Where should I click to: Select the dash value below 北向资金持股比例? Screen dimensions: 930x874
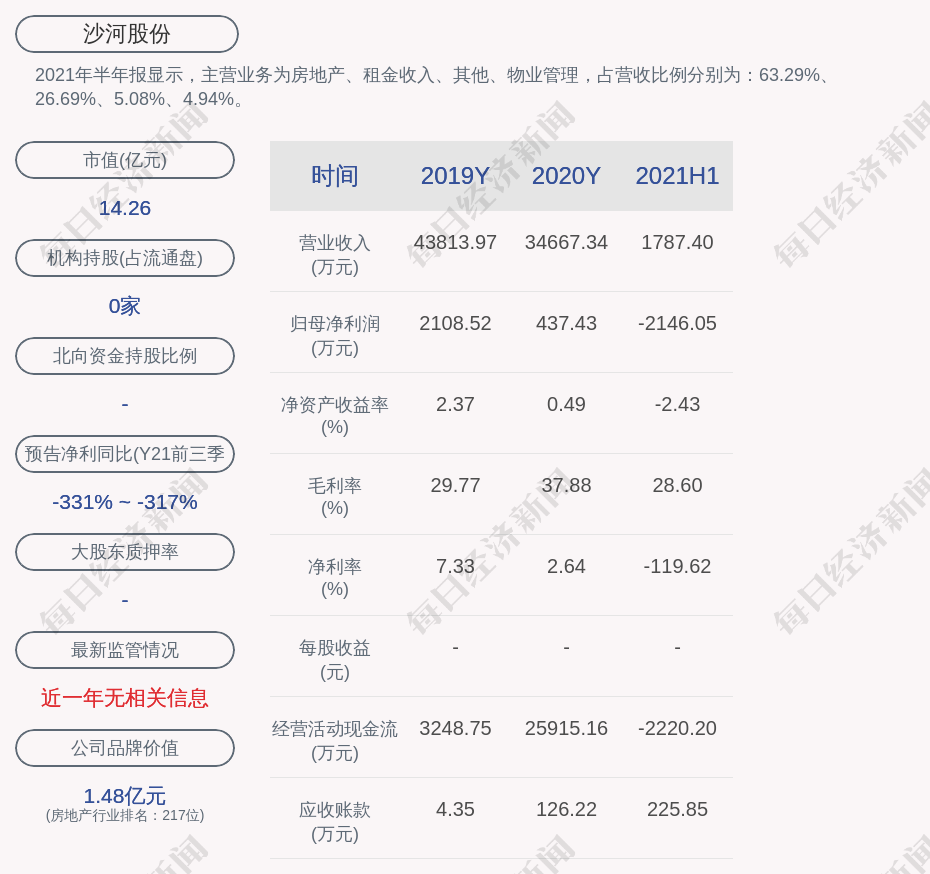click(x=125, y=405)
